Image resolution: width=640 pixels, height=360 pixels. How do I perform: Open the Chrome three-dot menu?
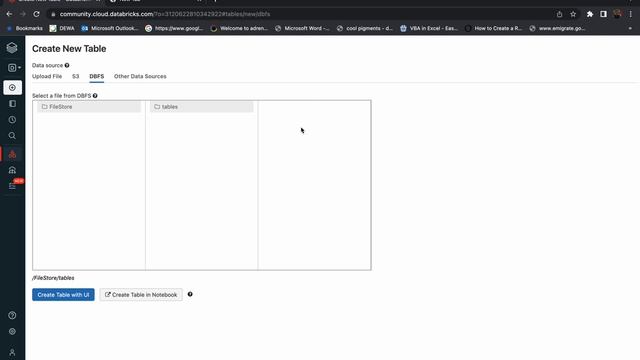(631, 14)
